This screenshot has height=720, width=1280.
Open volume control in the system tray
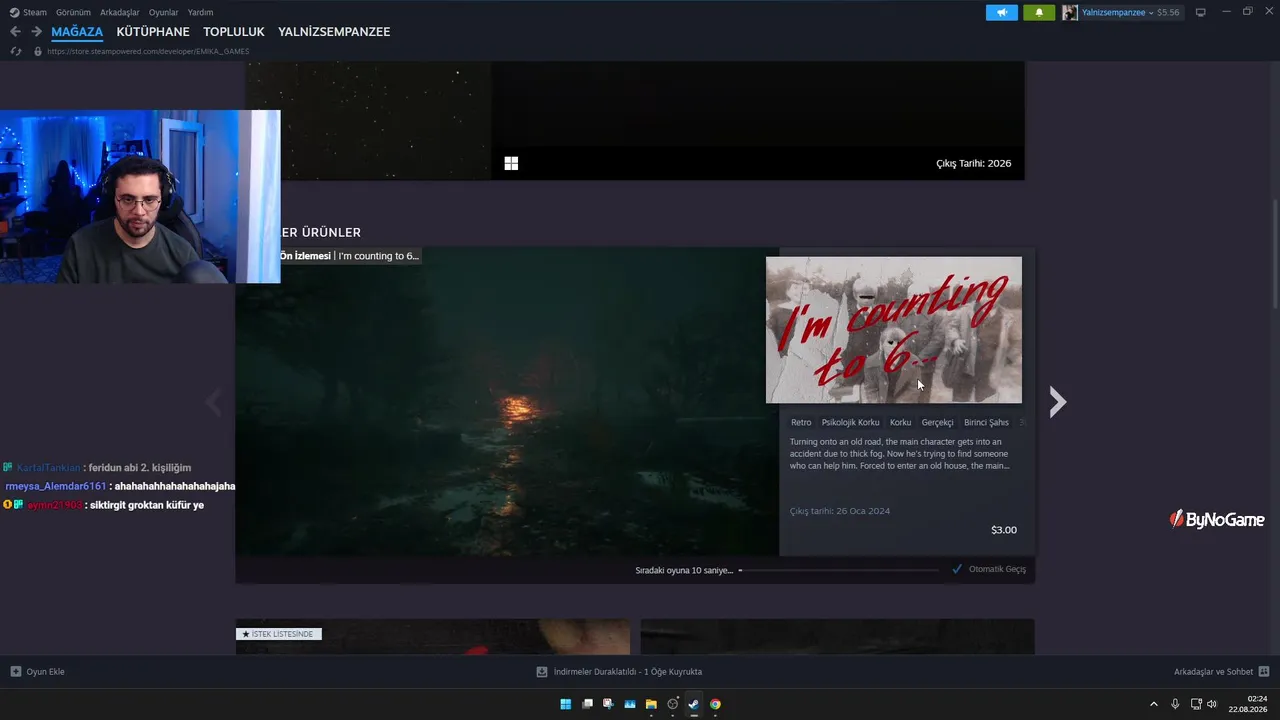click(1212, 704)
